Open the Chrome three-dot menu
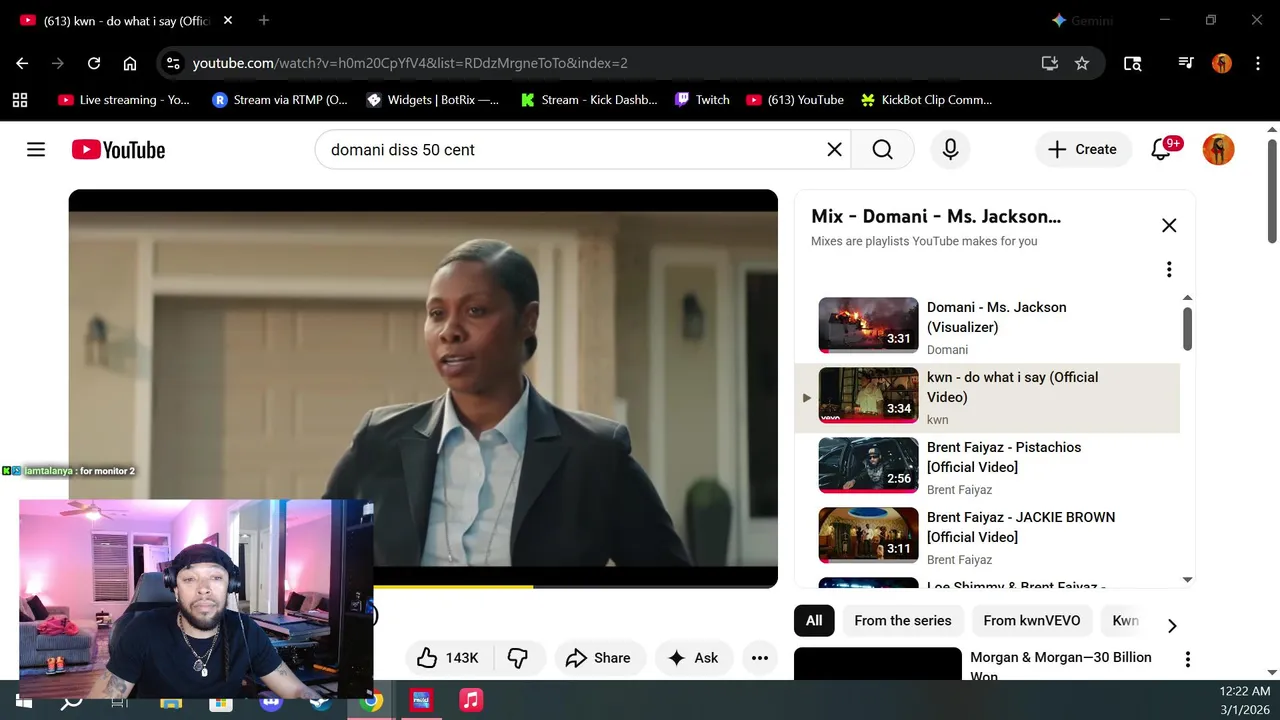The width and height of the screenshot is (1280, 720). tap(1257, 63)
